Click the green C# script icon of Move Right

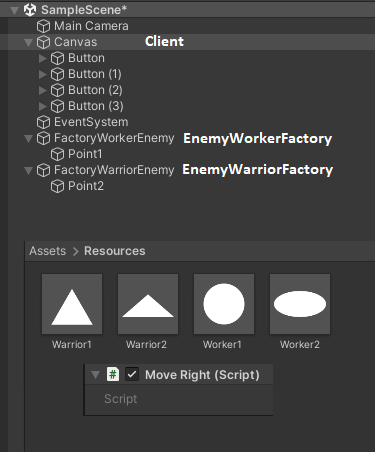coord(113,374)
